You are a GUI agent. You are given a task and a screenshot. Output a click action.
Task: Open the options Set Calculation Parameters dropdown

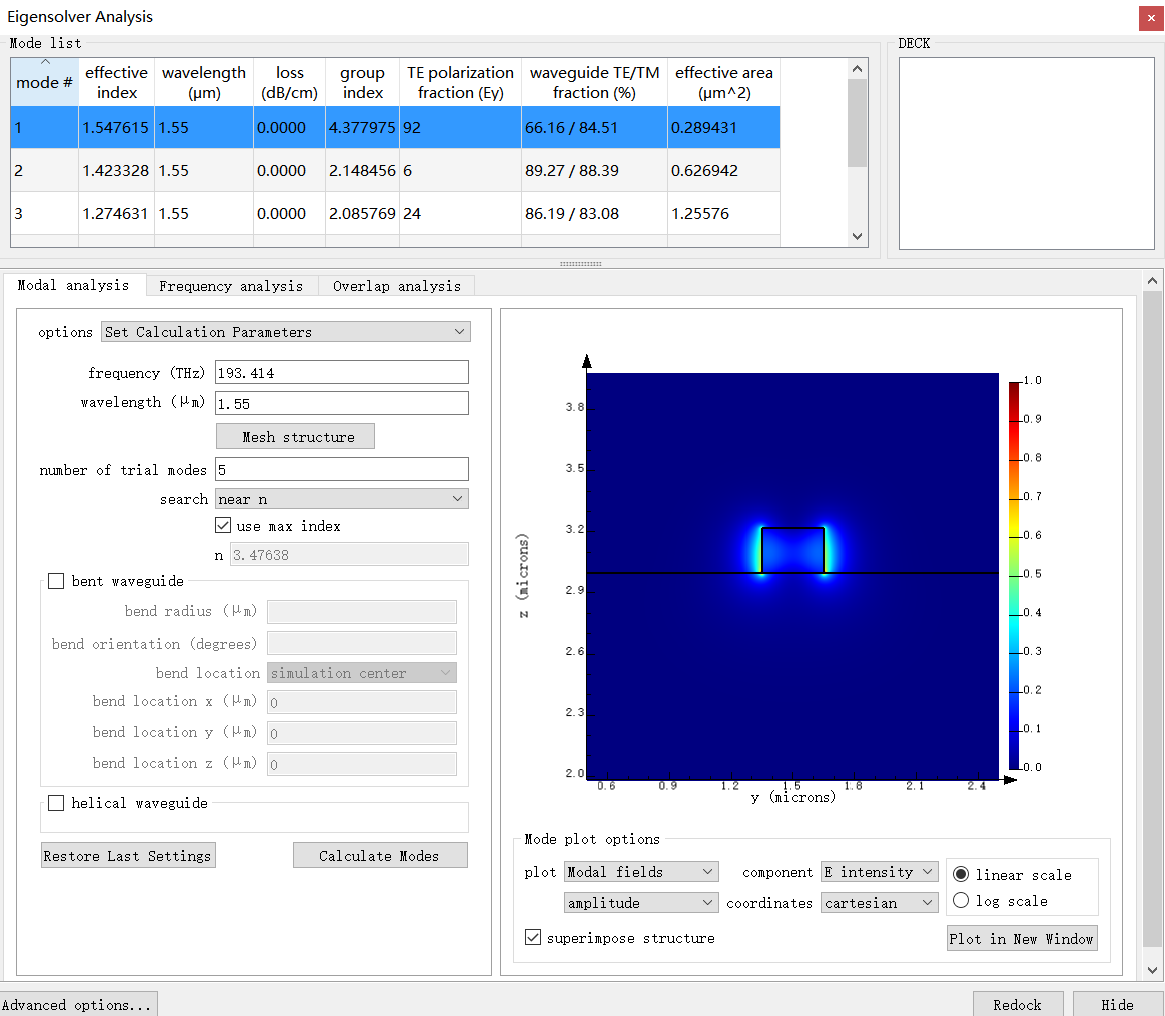[285, 332]
